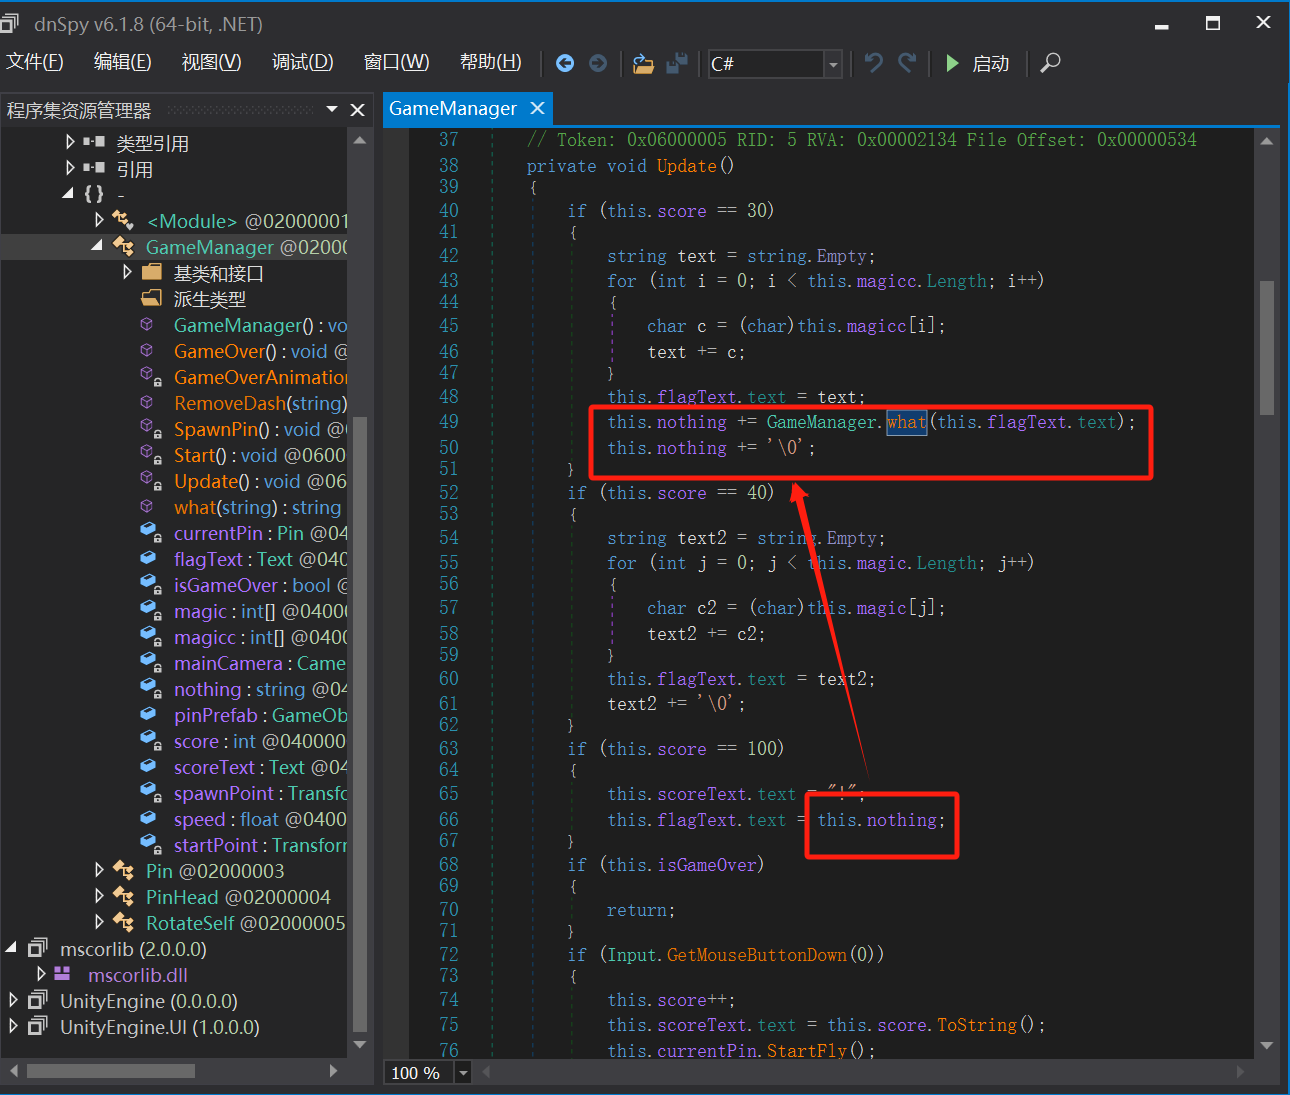Click the open file folder icon
The height and width of the screenshot is (1095, 1290).
(x=643, y=64)
